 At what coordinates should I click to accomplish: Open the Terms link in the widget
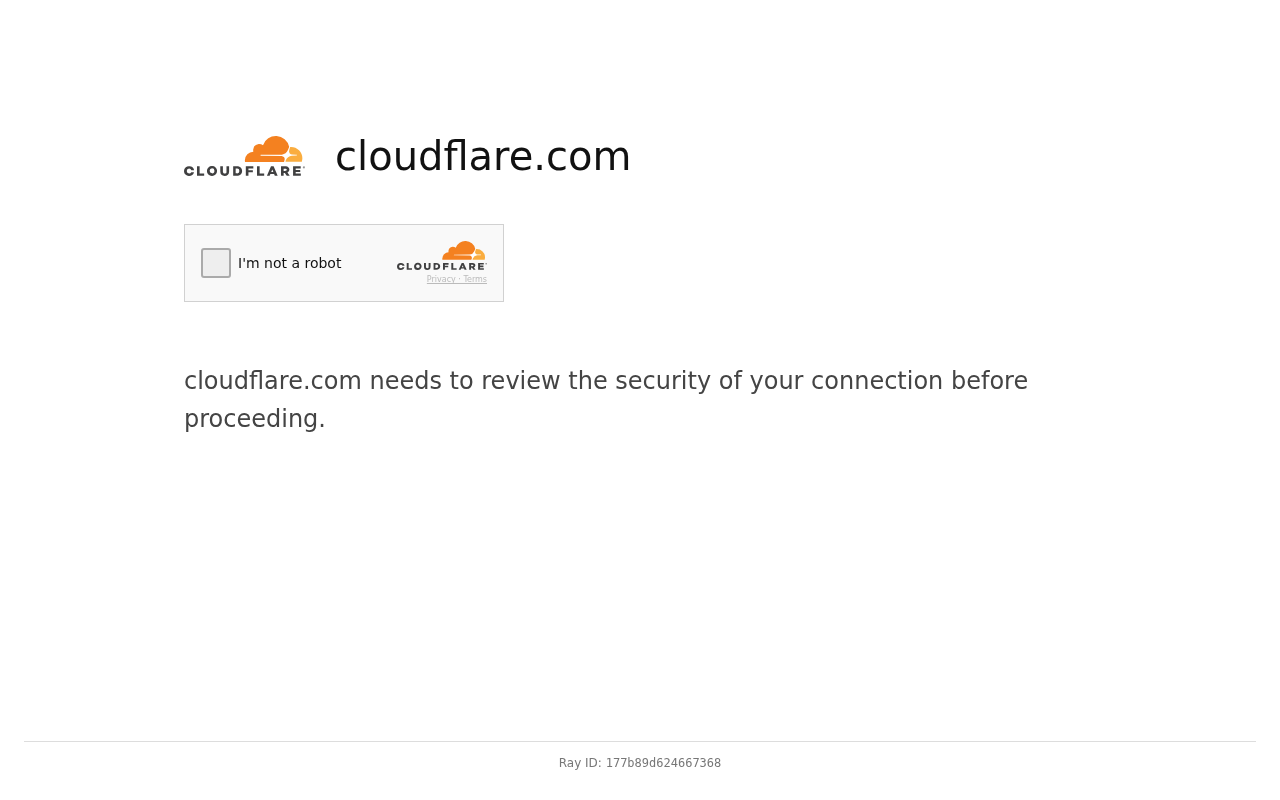click(x=475, y=280)
